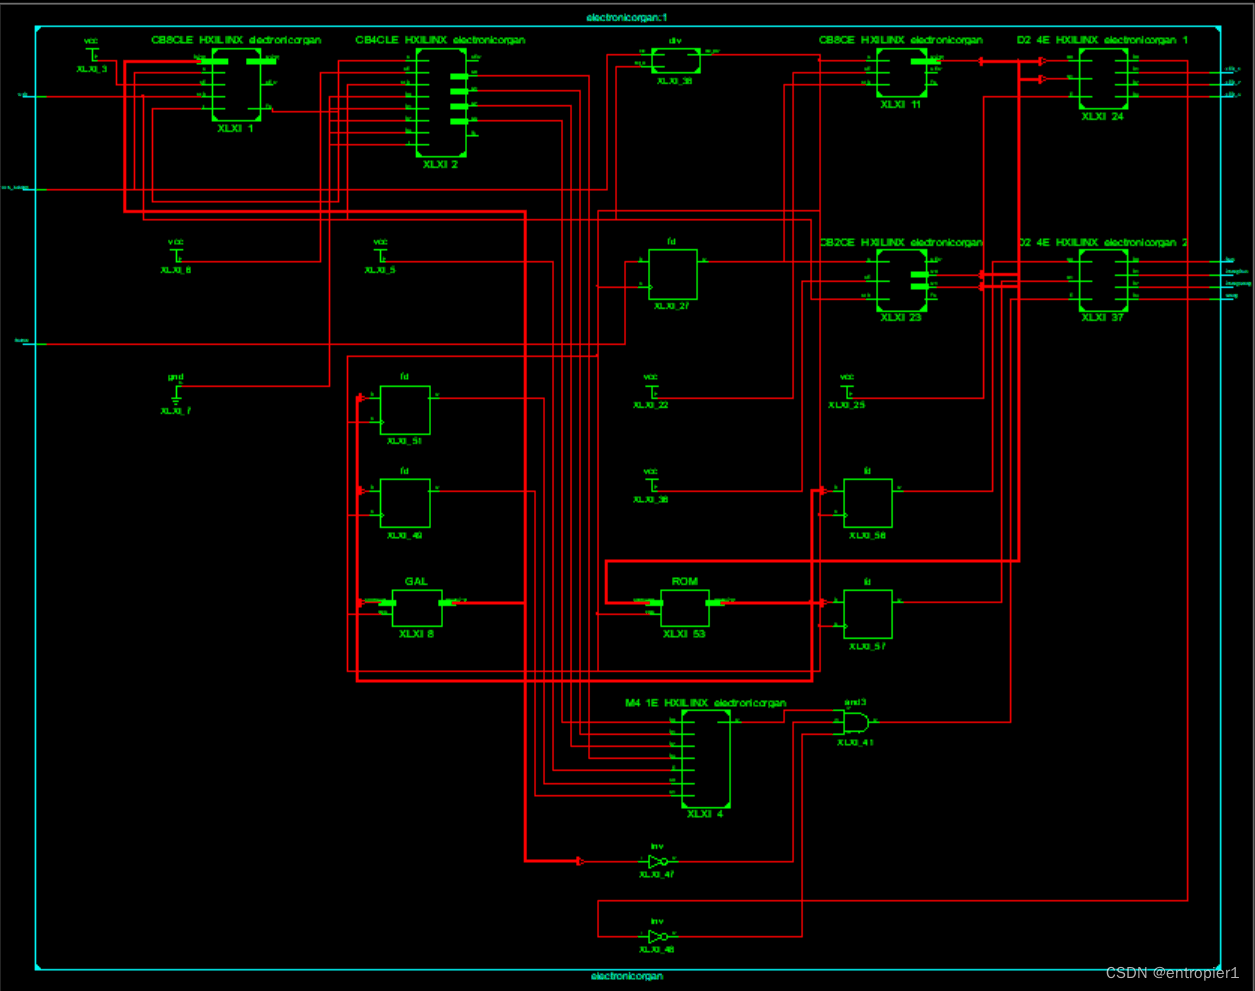Select the gnd symbol XLXI_7
This screenshot has height=991, width=1255.
click(x=176, y=396)
